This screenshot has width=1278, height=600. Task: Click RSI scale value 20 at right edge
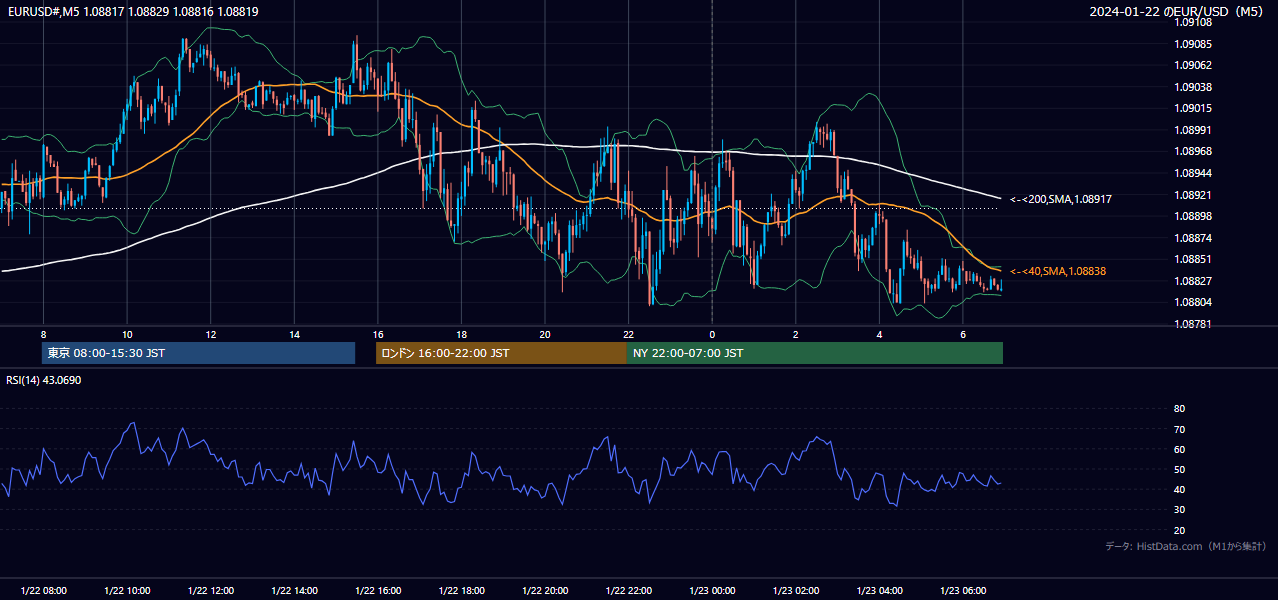(1180, 530)
